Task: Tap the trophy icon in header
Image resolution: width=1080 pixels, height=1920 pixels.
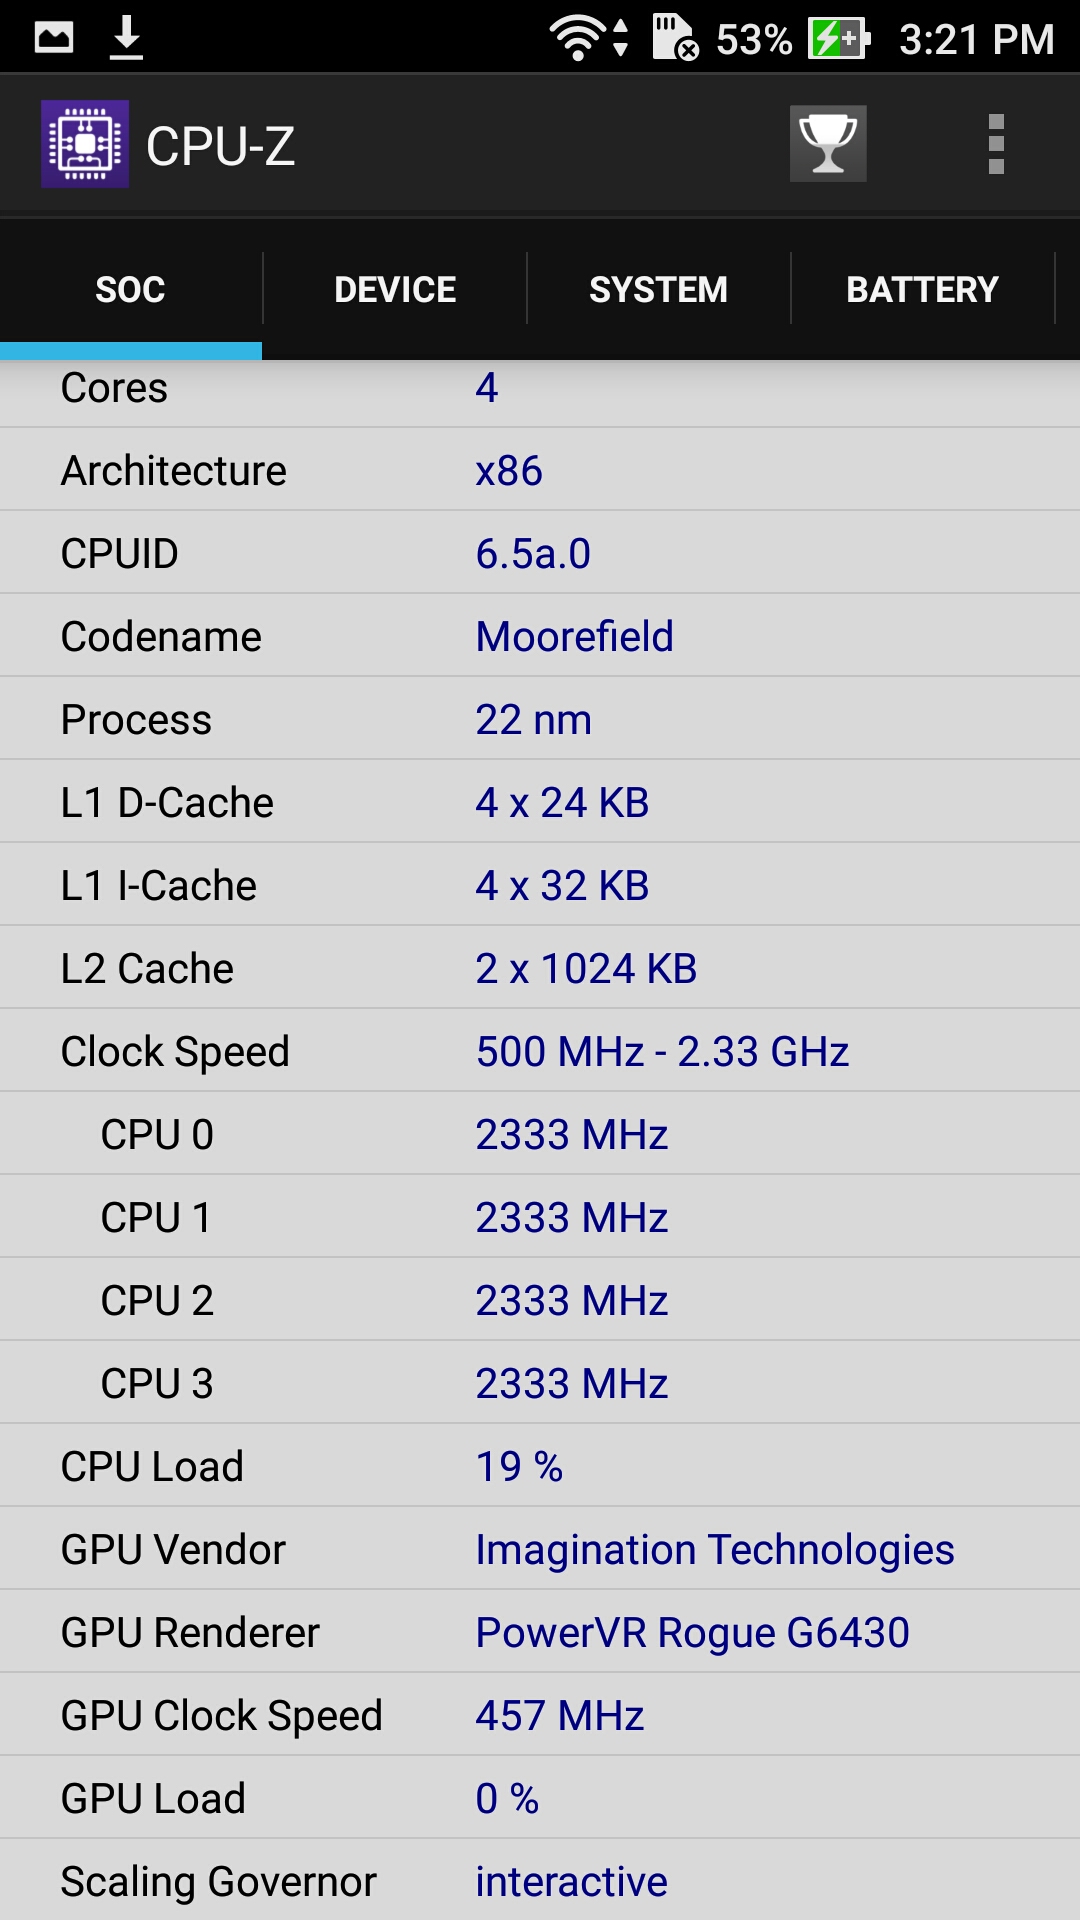Action: [828, 144]
